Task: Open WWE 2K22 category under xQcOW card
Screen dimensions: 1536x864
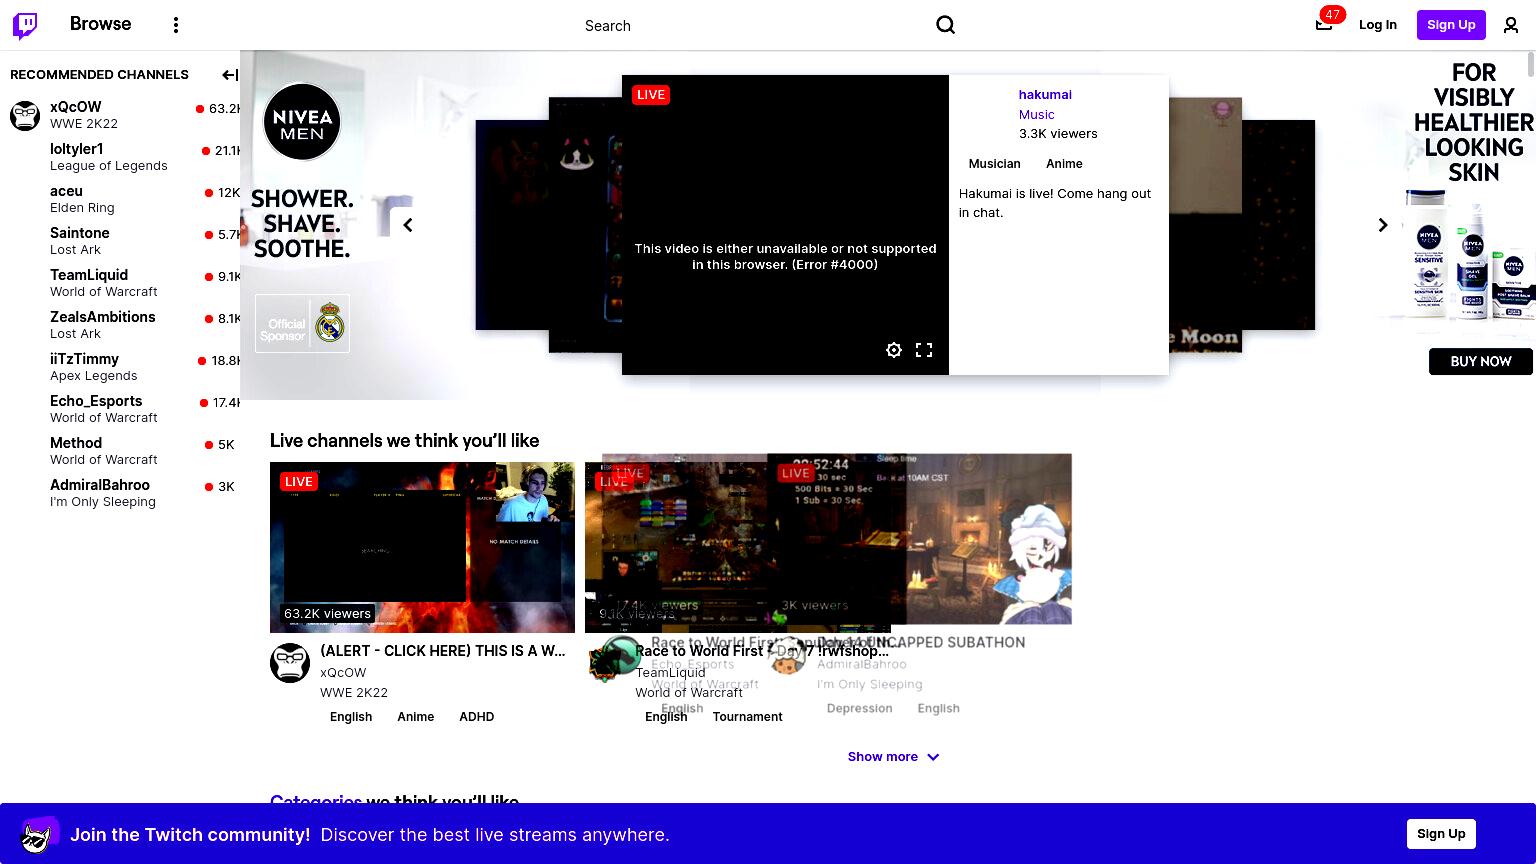Action: pos(353,692)
